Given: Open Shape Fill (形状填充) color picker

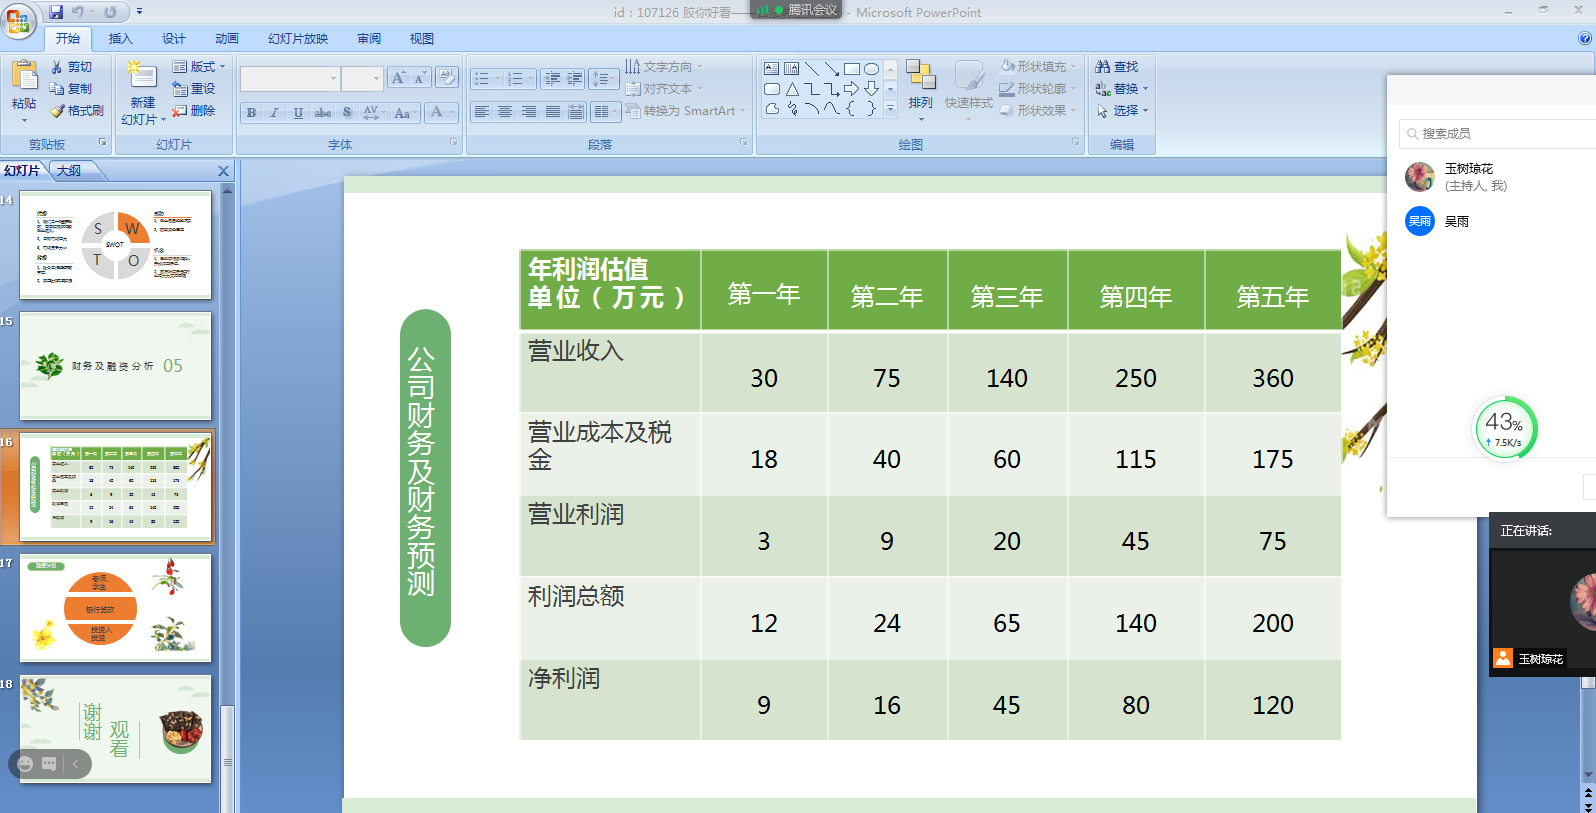Looking at the screenshot, I should 1038,67.
